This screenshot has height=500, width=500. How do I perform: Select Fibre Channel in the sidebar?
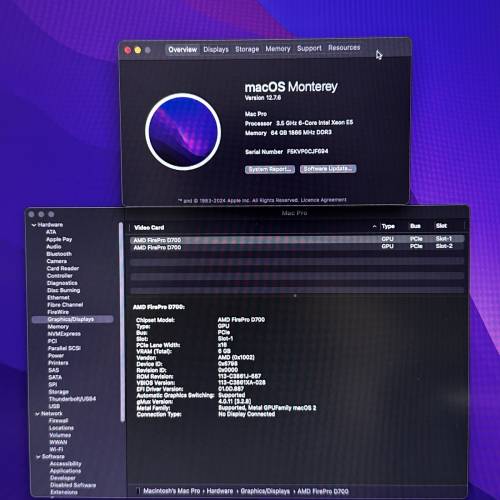[x=65, y=305]
